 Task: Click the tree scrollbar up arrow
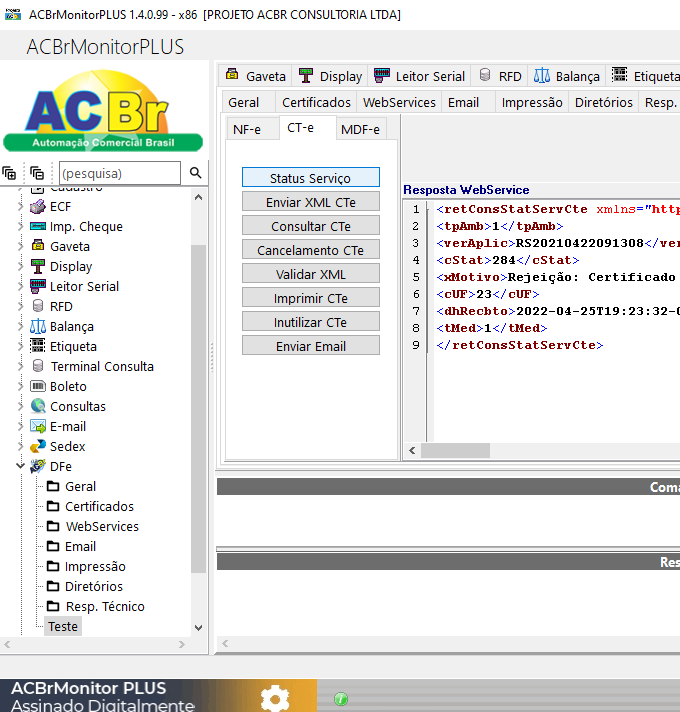pos(198,197)
